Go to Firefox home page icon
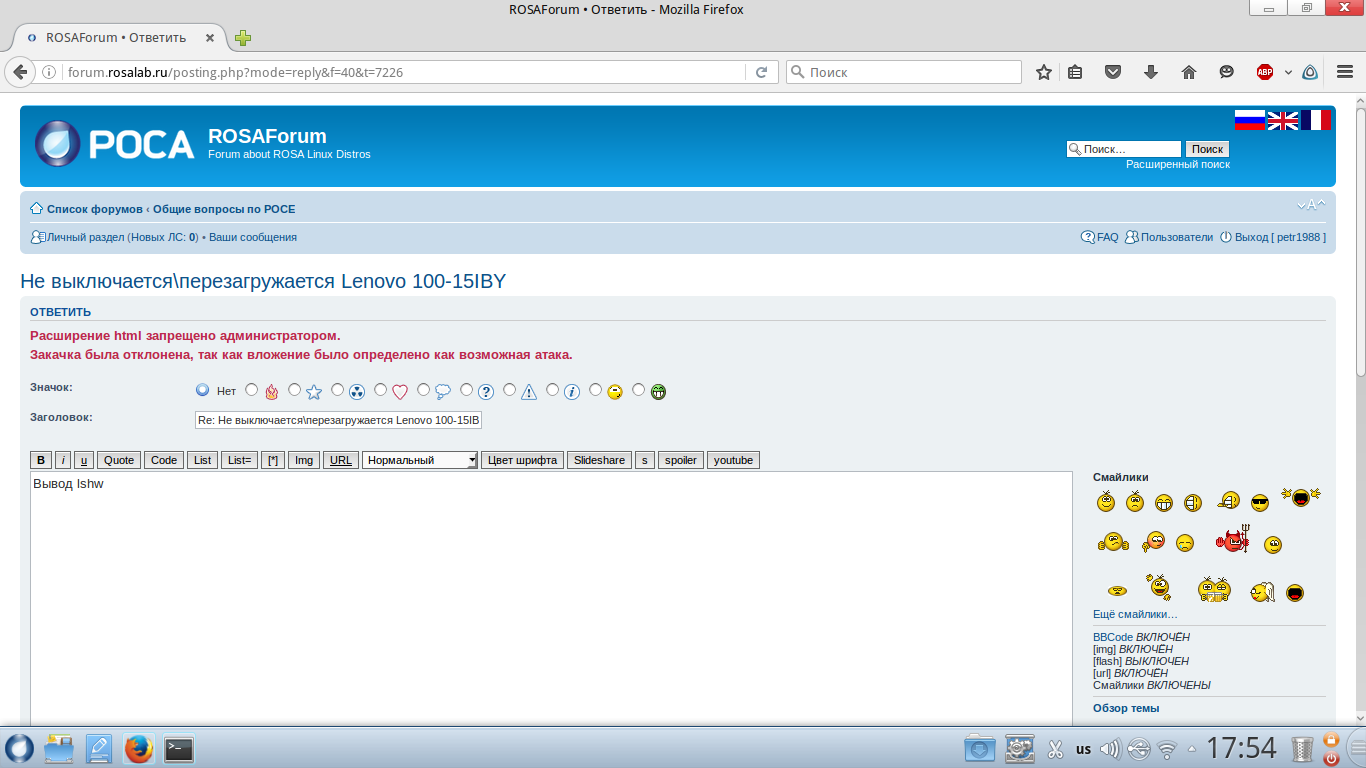1366x768 pixels. (1189, 72)
